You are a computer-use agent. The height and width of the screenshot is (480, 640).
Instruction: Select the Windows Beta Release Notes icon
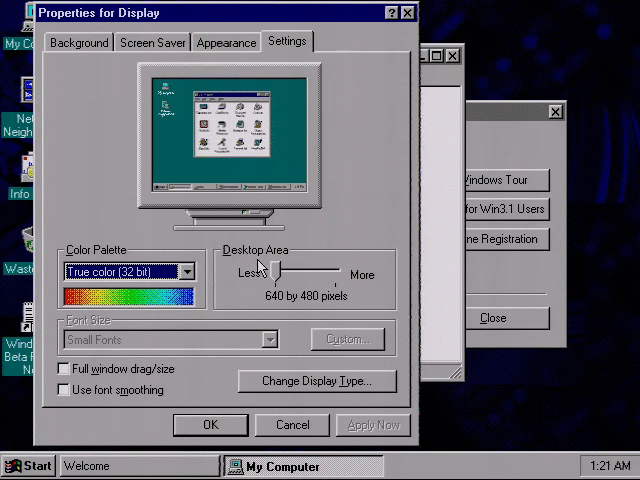click(x=18, y=339)
